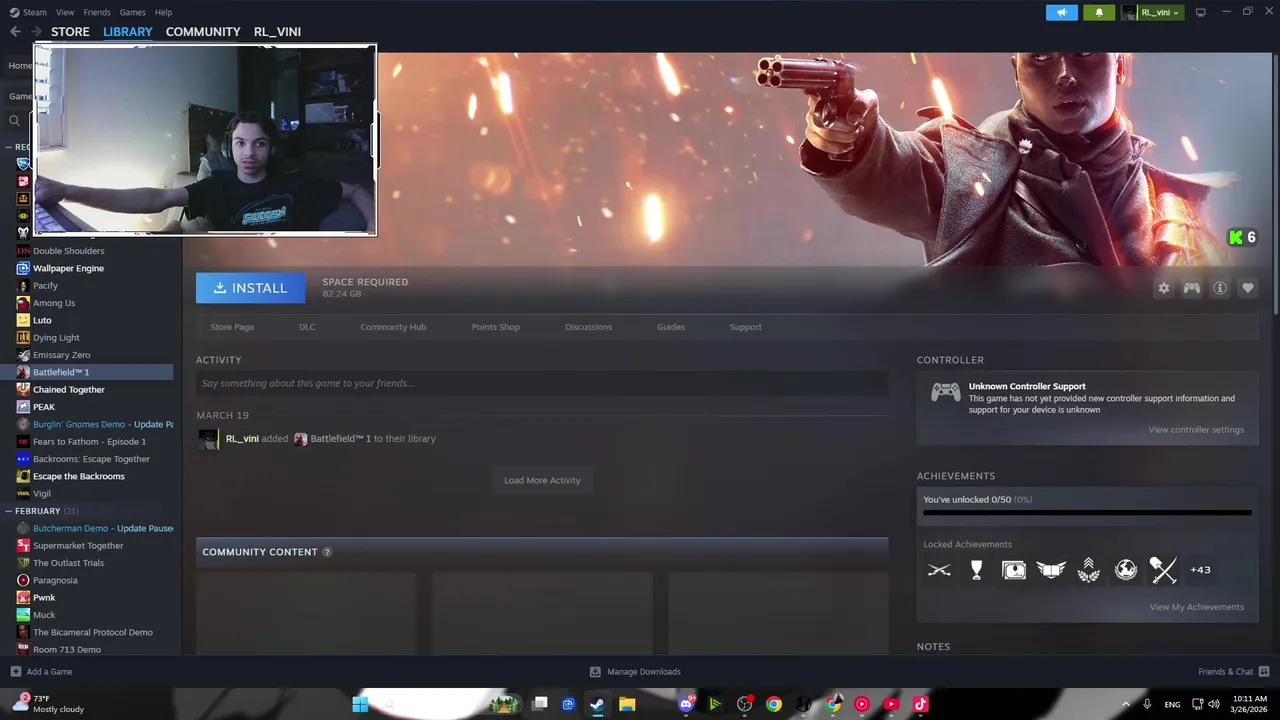Open the Discussions tab
1280x720 pixels.
pyautogui.click(x=588, y=327)
